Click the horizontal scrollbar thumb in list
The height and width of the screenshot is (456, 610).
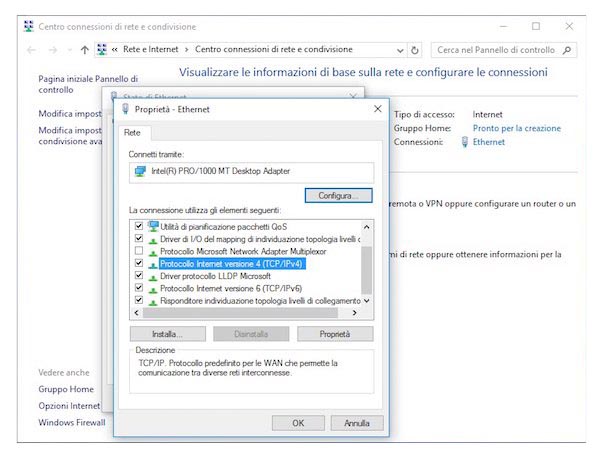coord(240,312)
